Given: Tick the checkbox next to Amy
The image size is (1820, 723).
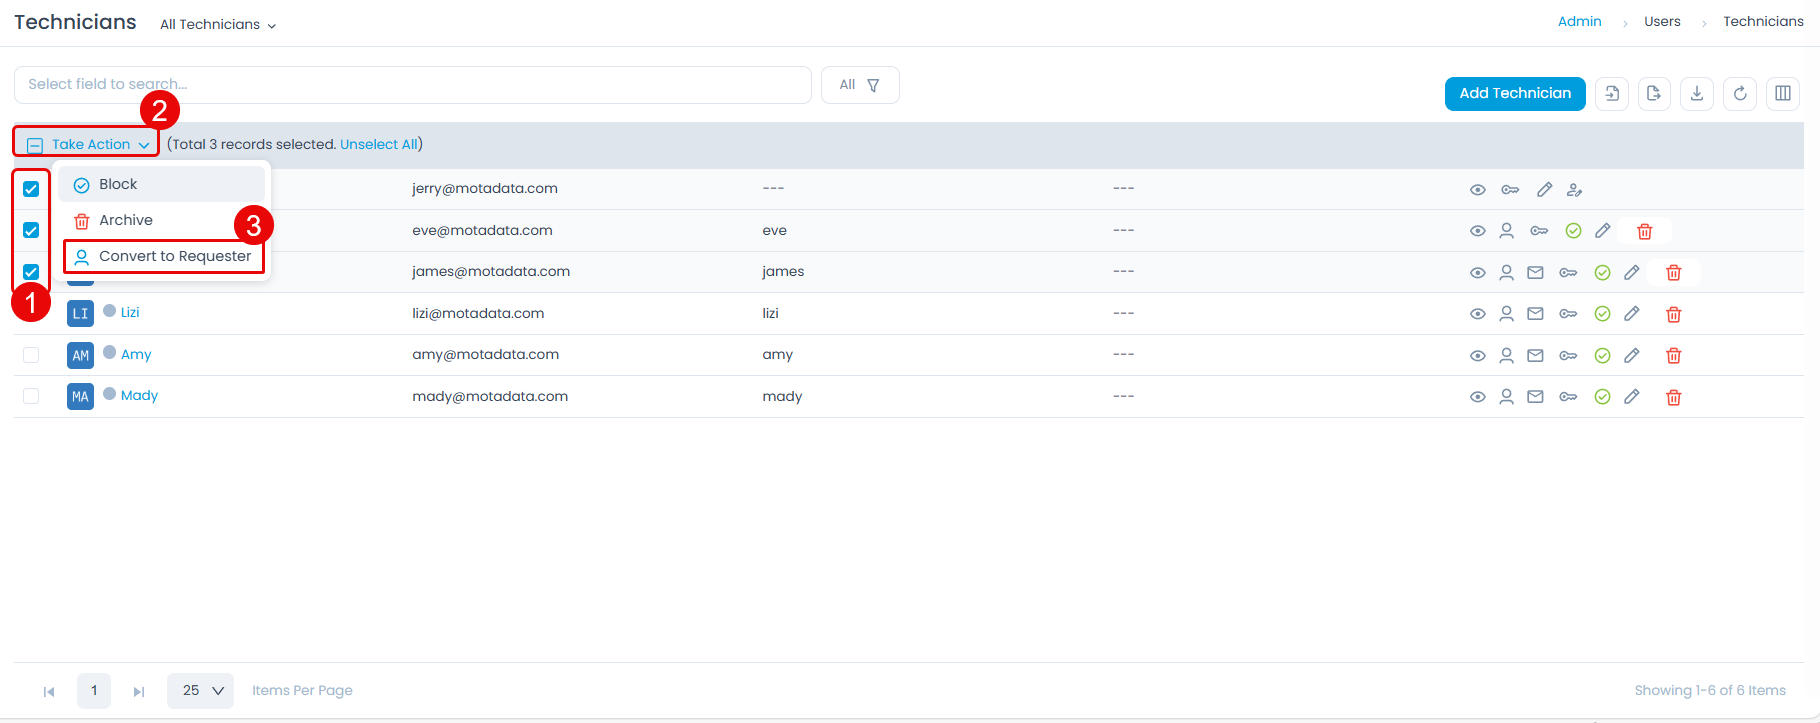Looking at the screenshot, I should click(x=31, y=355).
